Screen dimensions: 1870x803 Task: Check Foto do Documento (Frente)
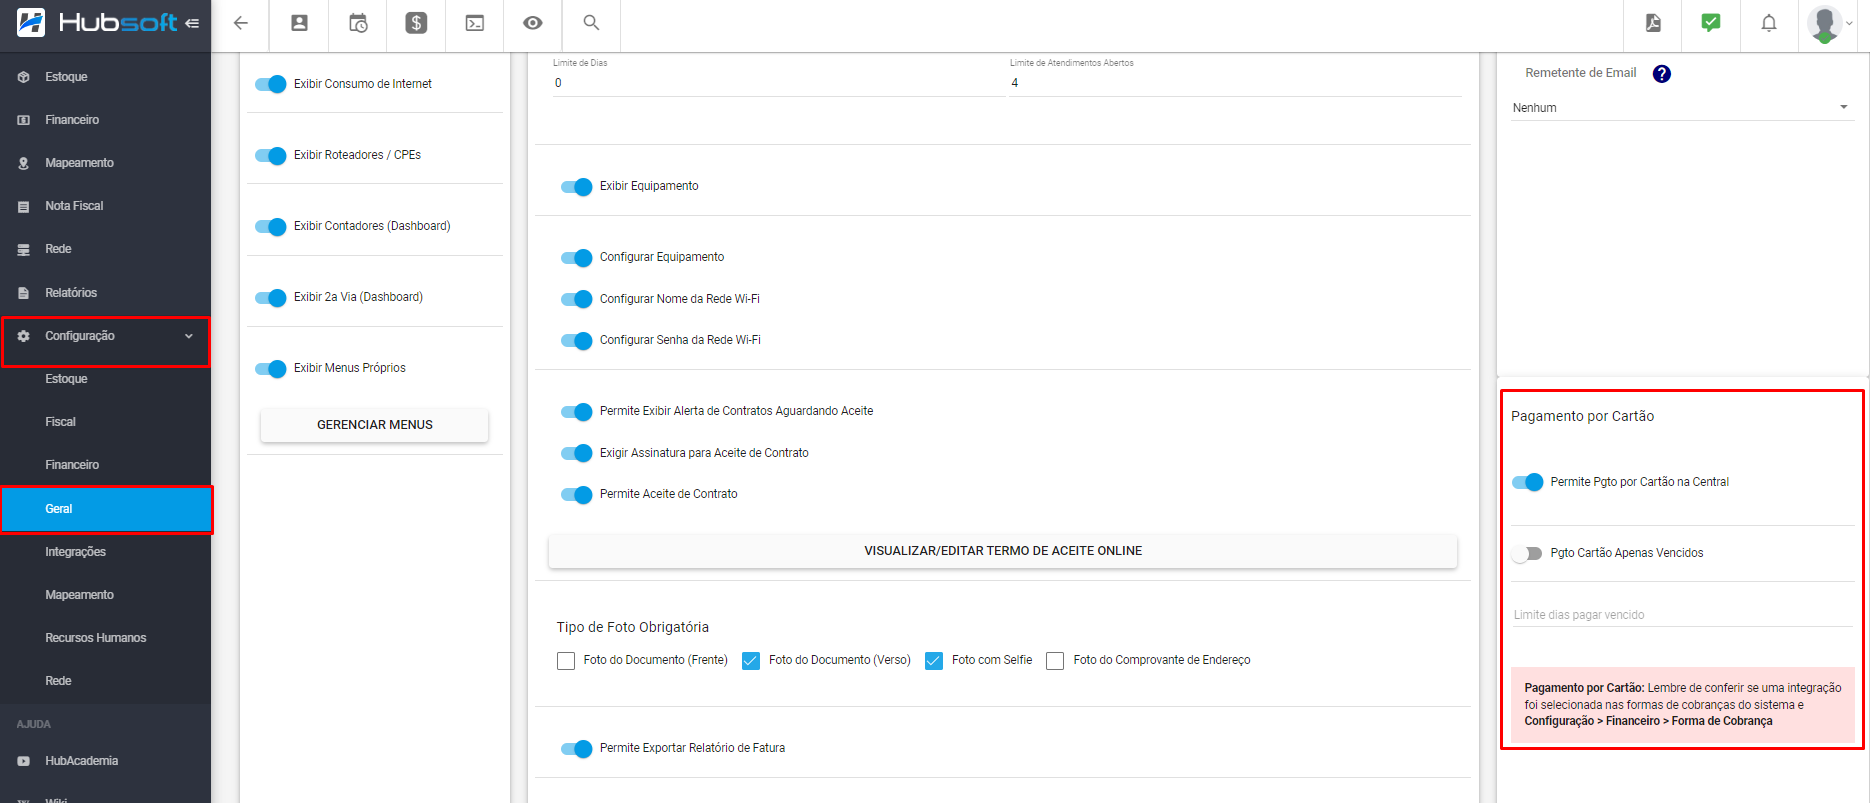coord(566,661)
